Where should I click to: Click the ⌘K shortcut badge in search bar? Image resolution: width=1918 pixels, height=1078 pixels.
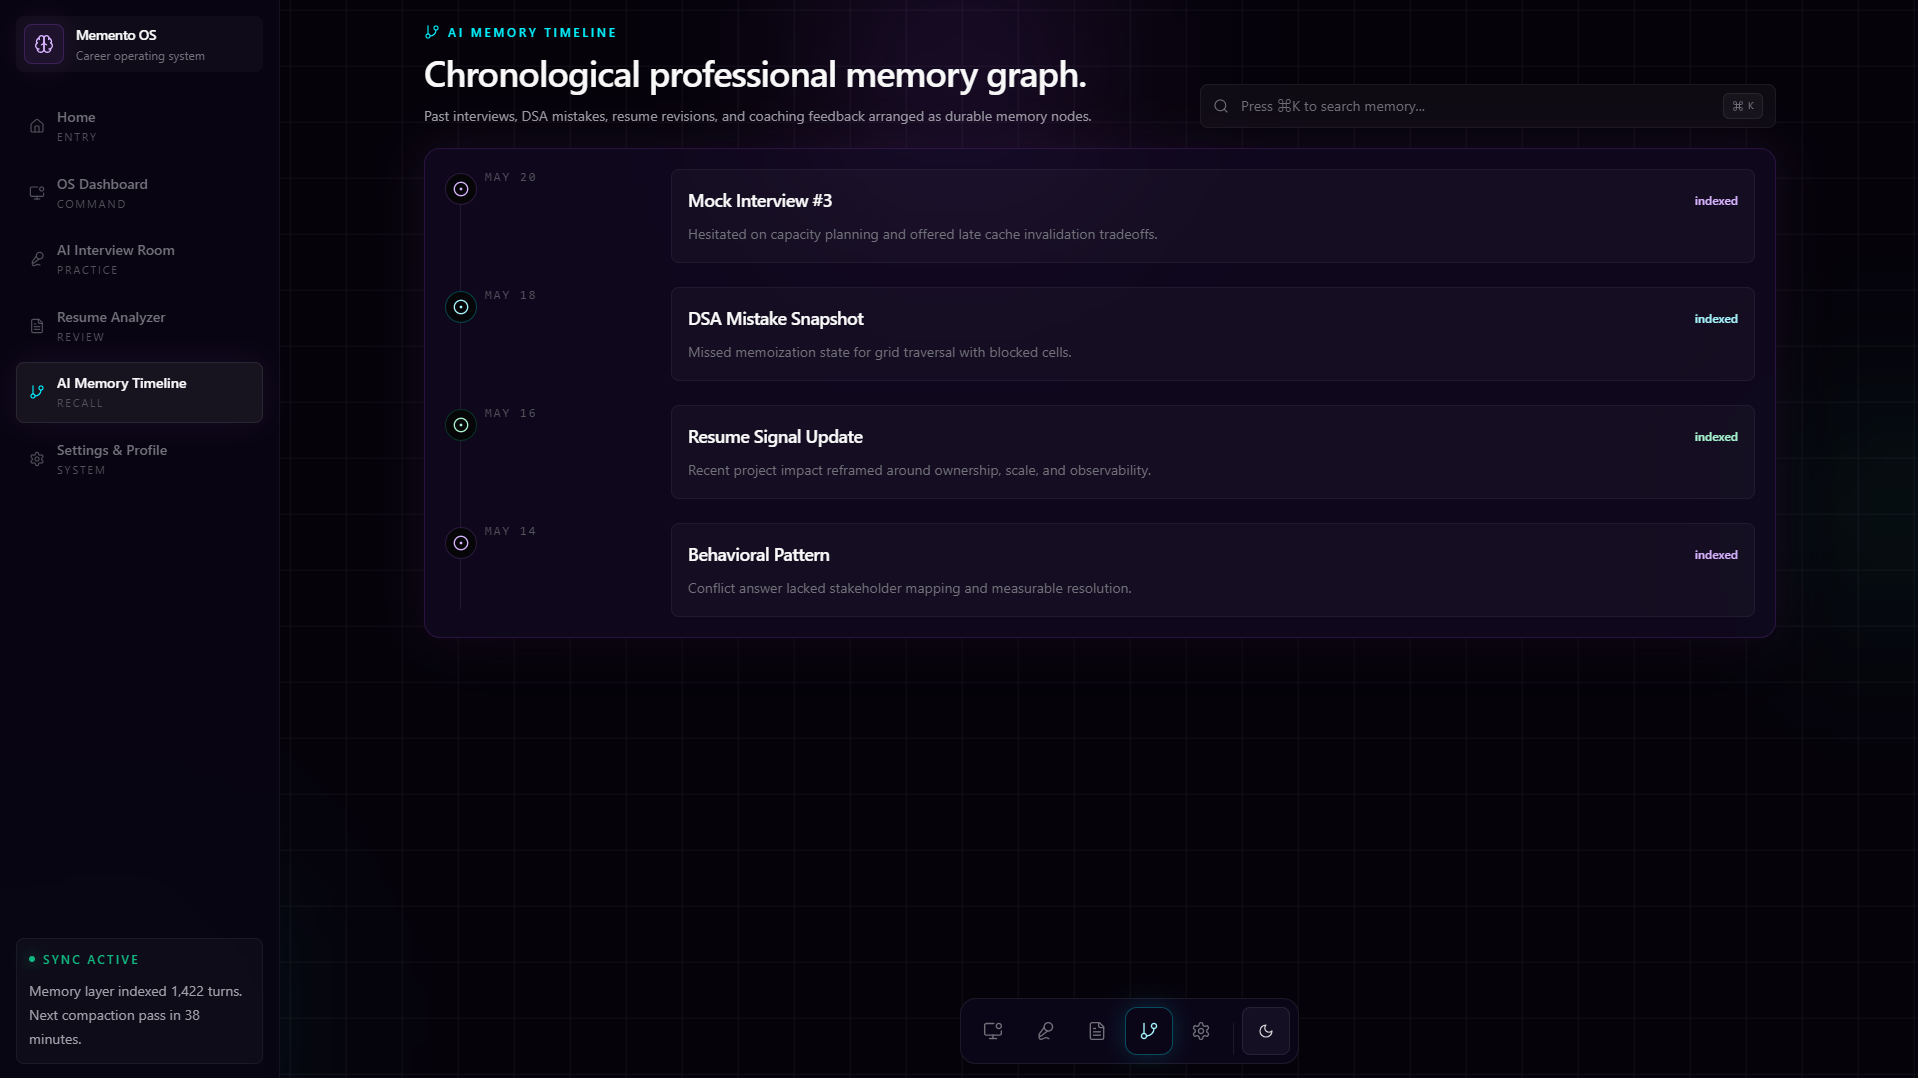point(1743,106)
